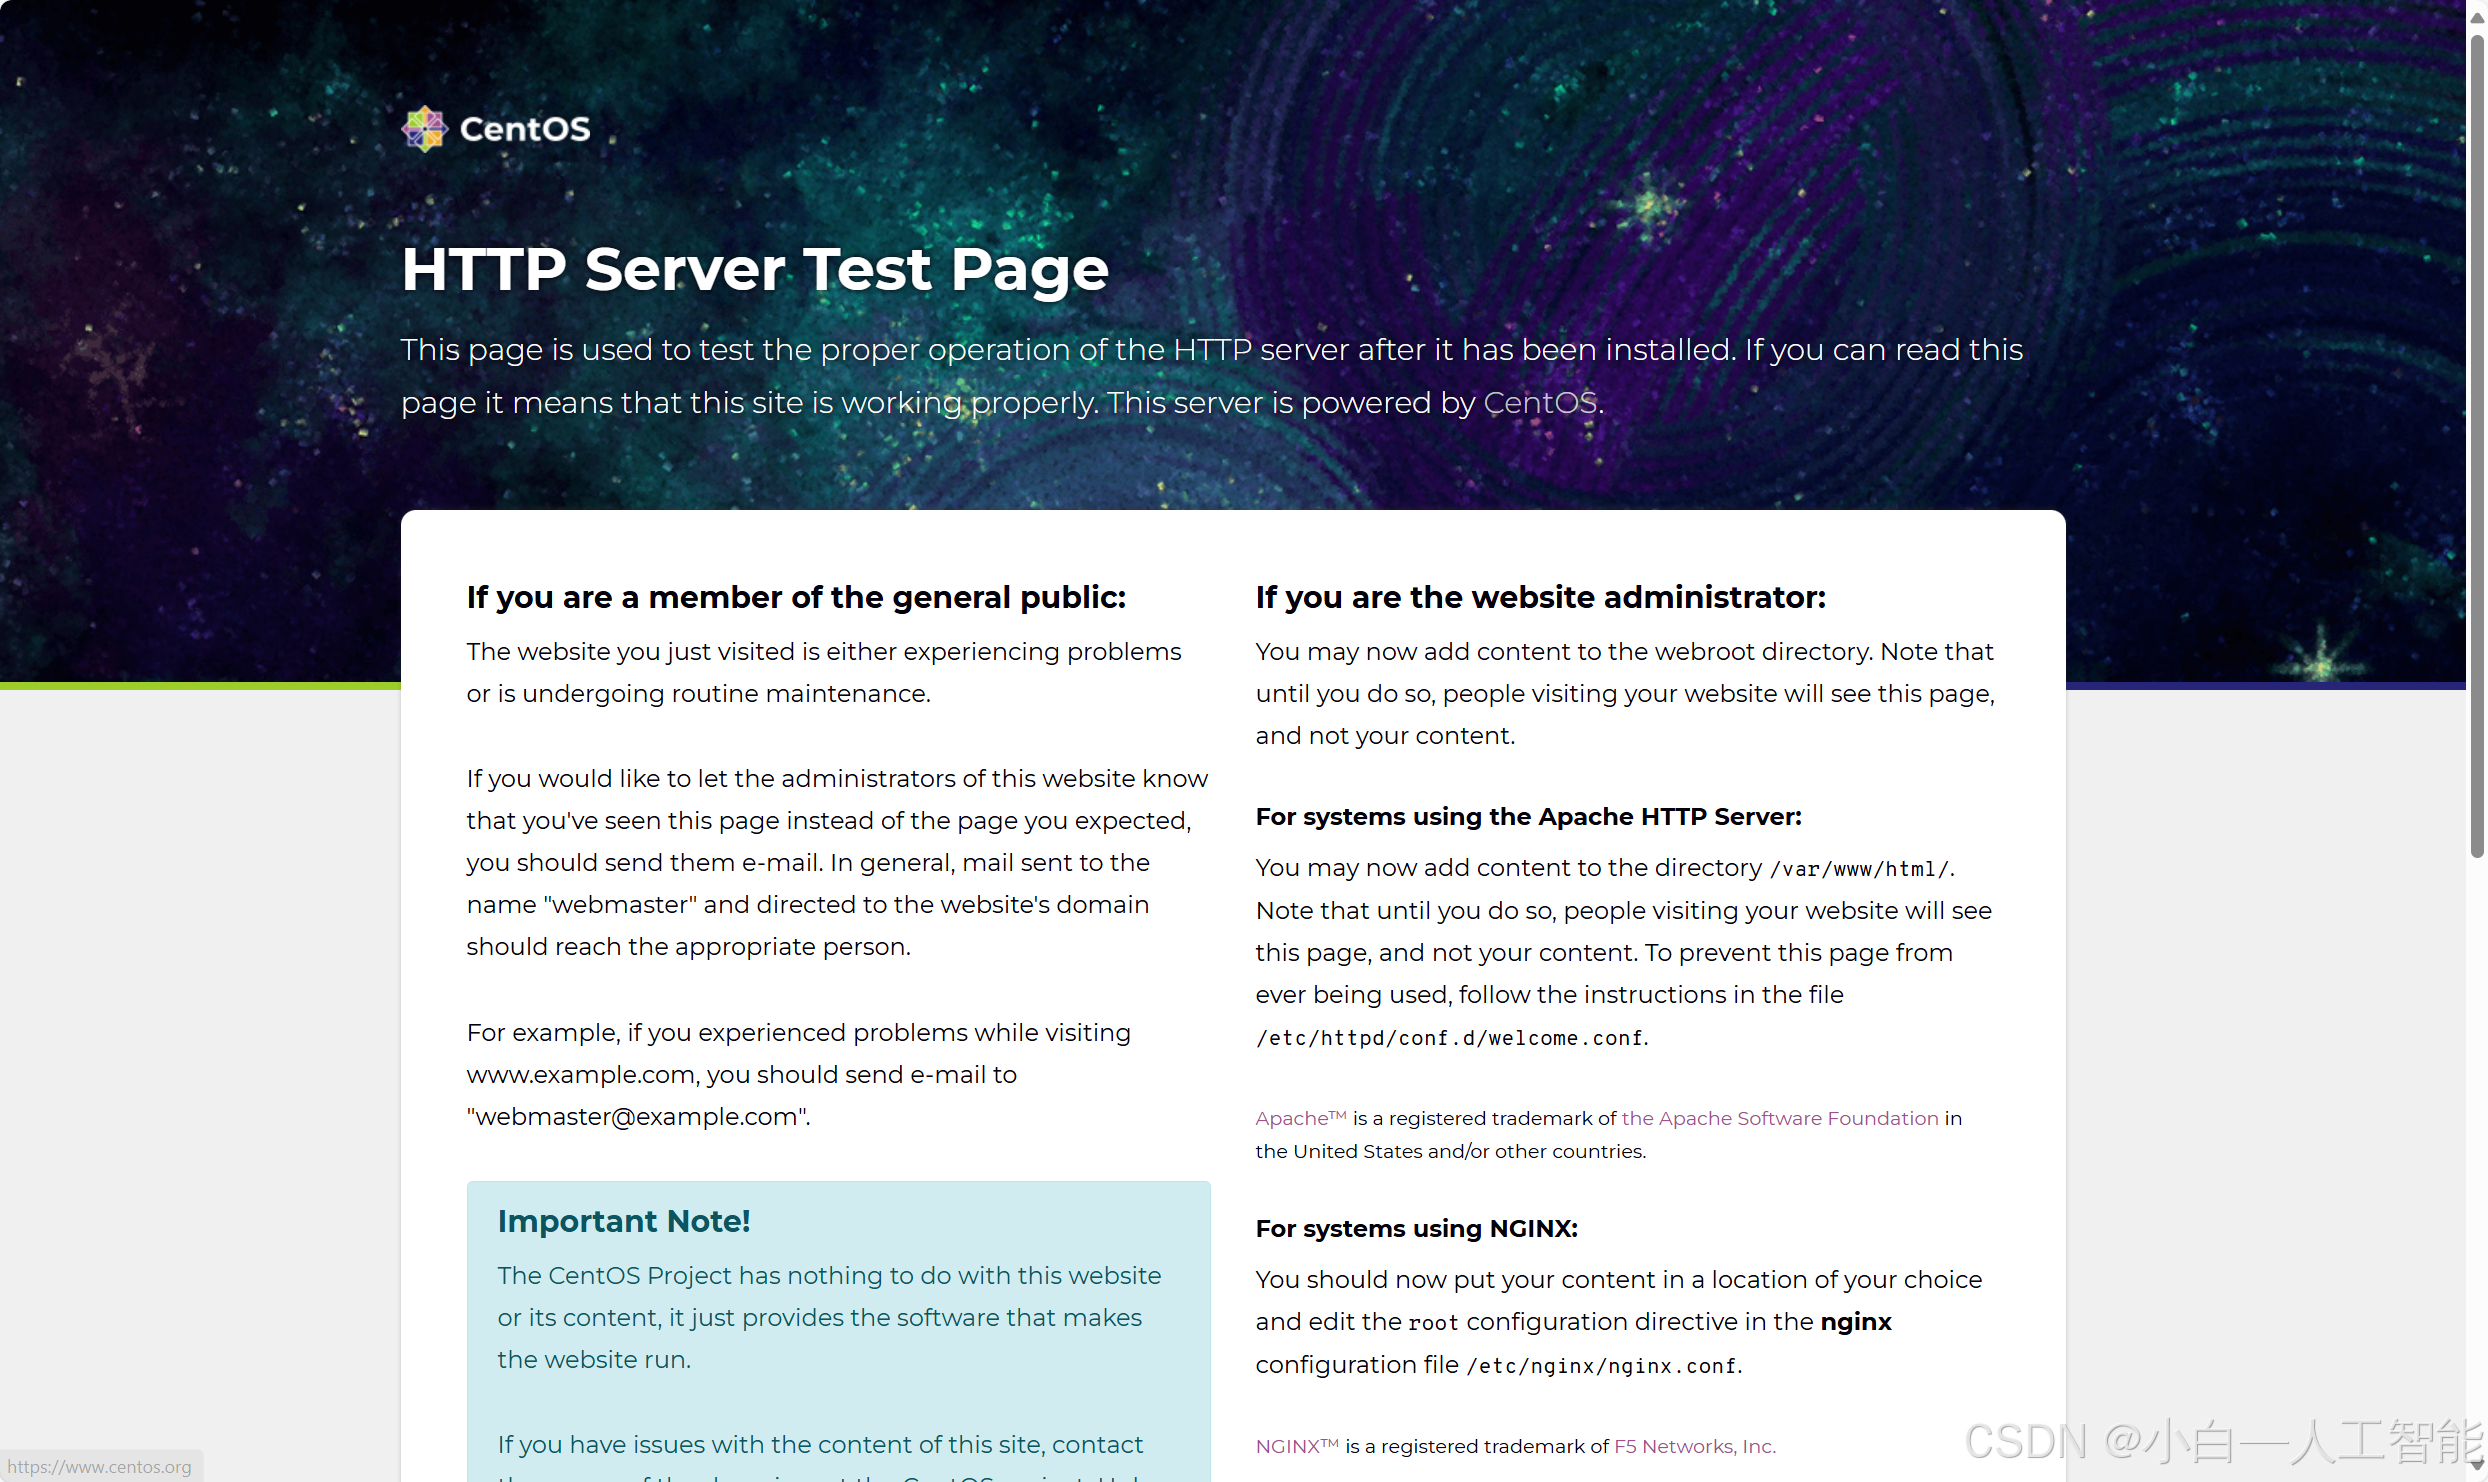Open the Apache™ trademark link
2488x1482 pixels.
click(1301, 1118)
